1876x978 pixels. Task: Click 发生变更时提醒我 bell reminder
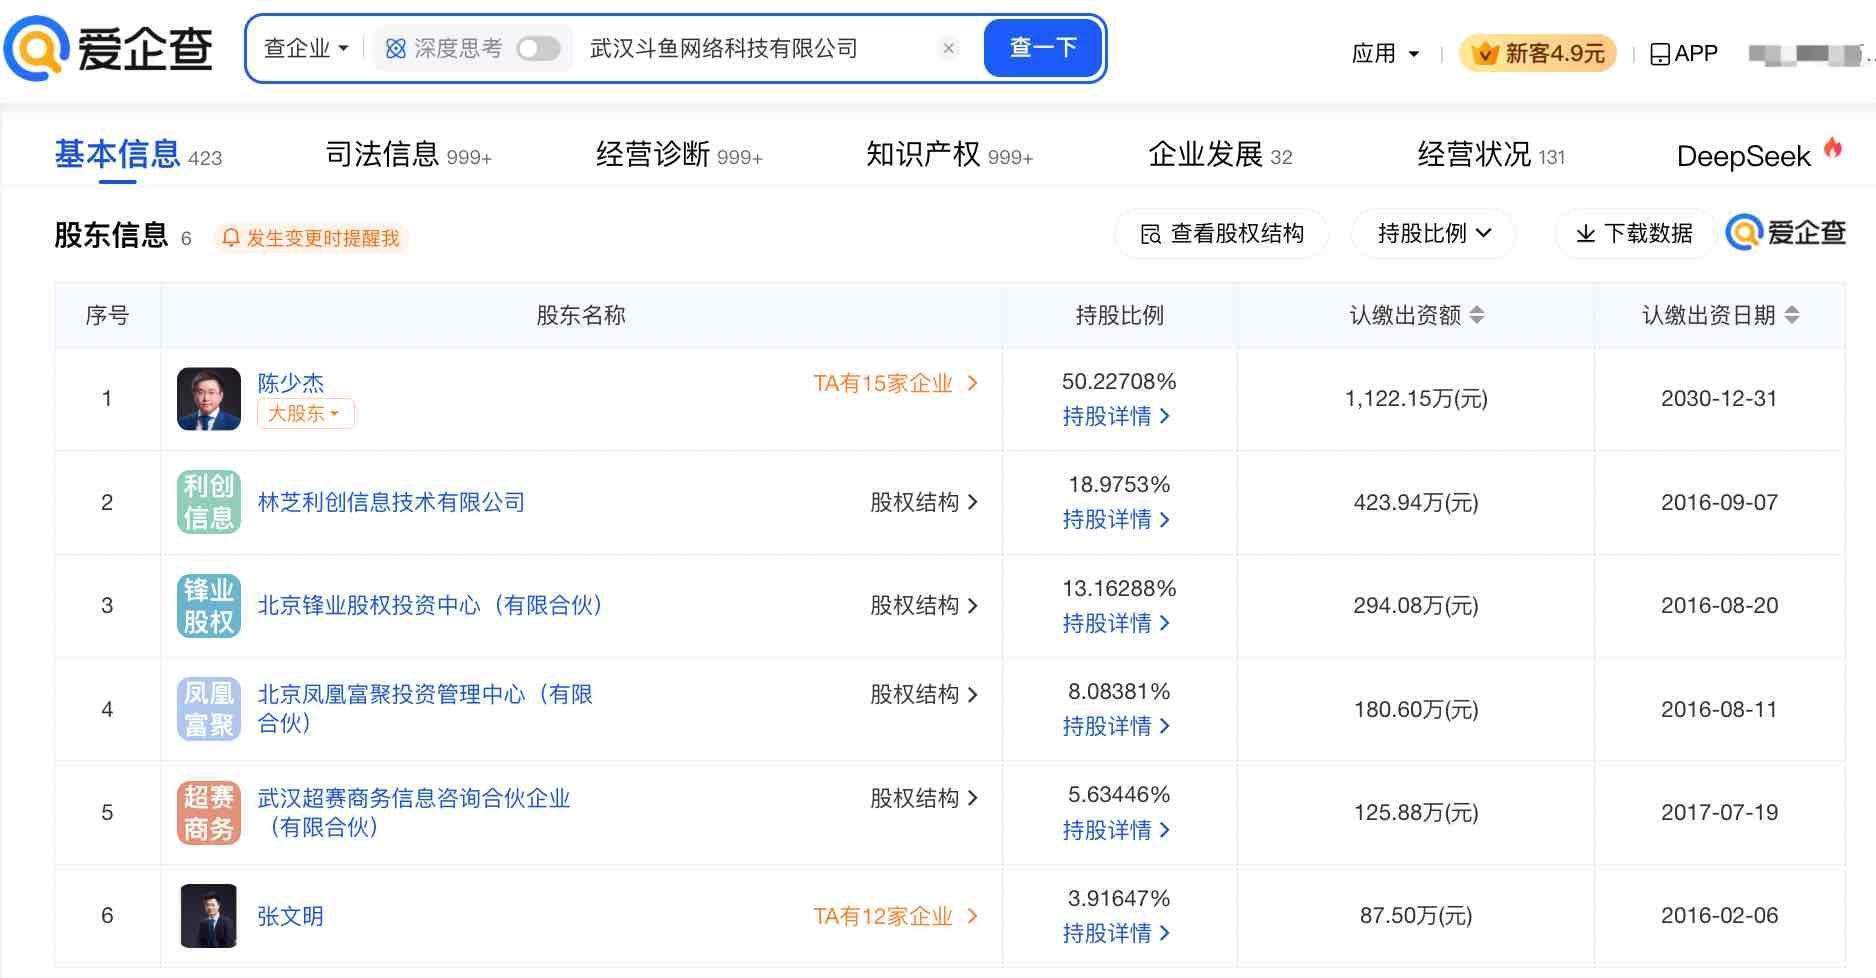pos(311,238)
